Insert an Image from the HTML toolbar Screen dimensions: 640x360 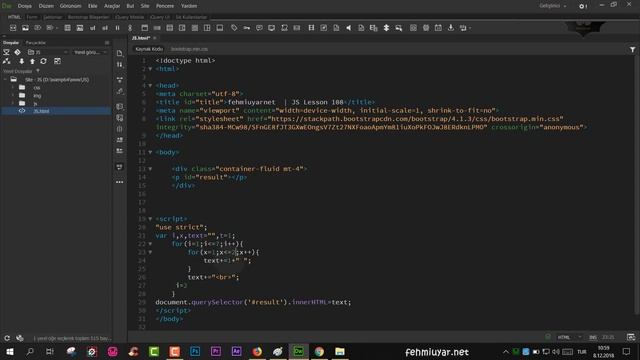25,28
